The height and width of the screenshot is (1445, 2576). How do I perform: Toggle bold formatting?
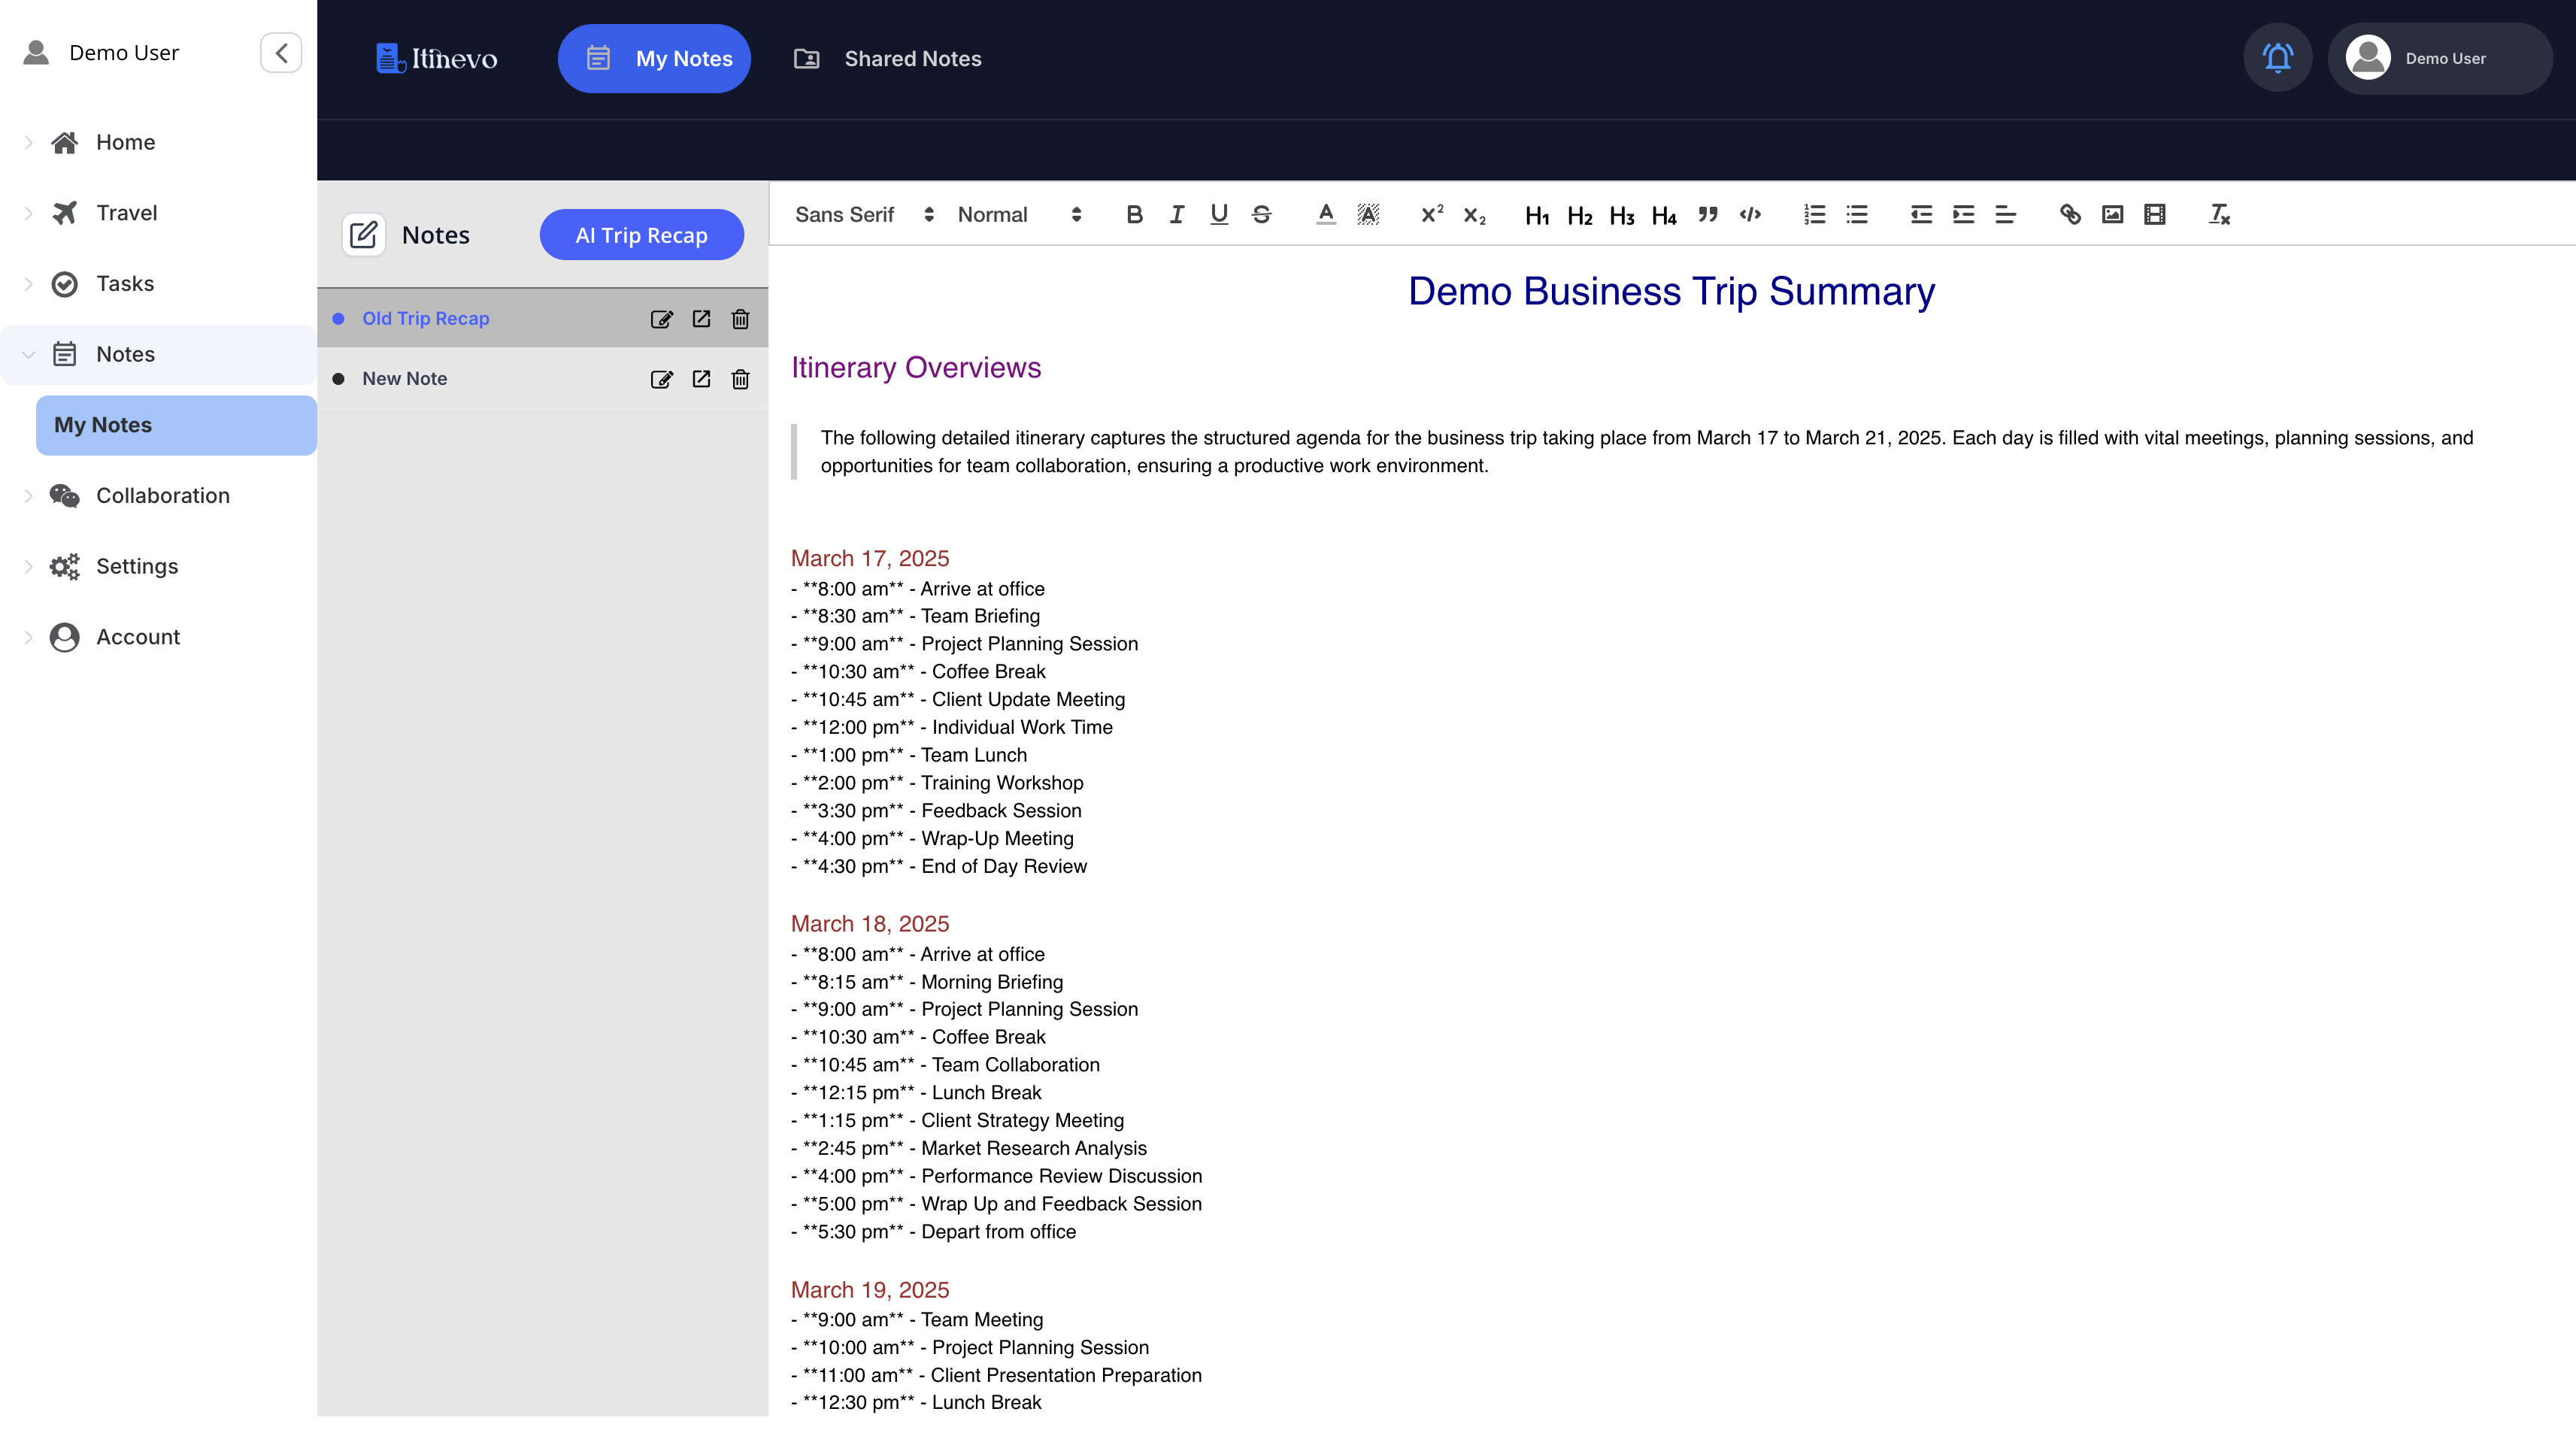click(x=1134, y=214)
